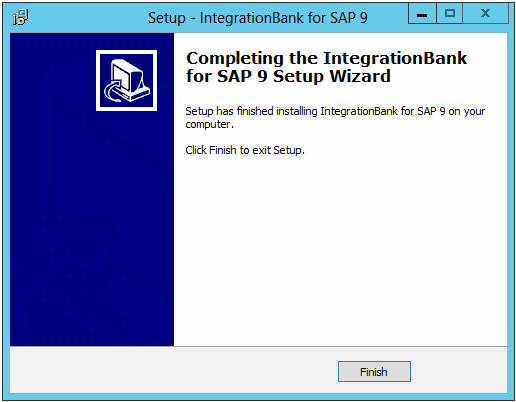516x402 pixels.
Task: Open the Setup installer icon system menu
Action: click(x=20, y=17)
